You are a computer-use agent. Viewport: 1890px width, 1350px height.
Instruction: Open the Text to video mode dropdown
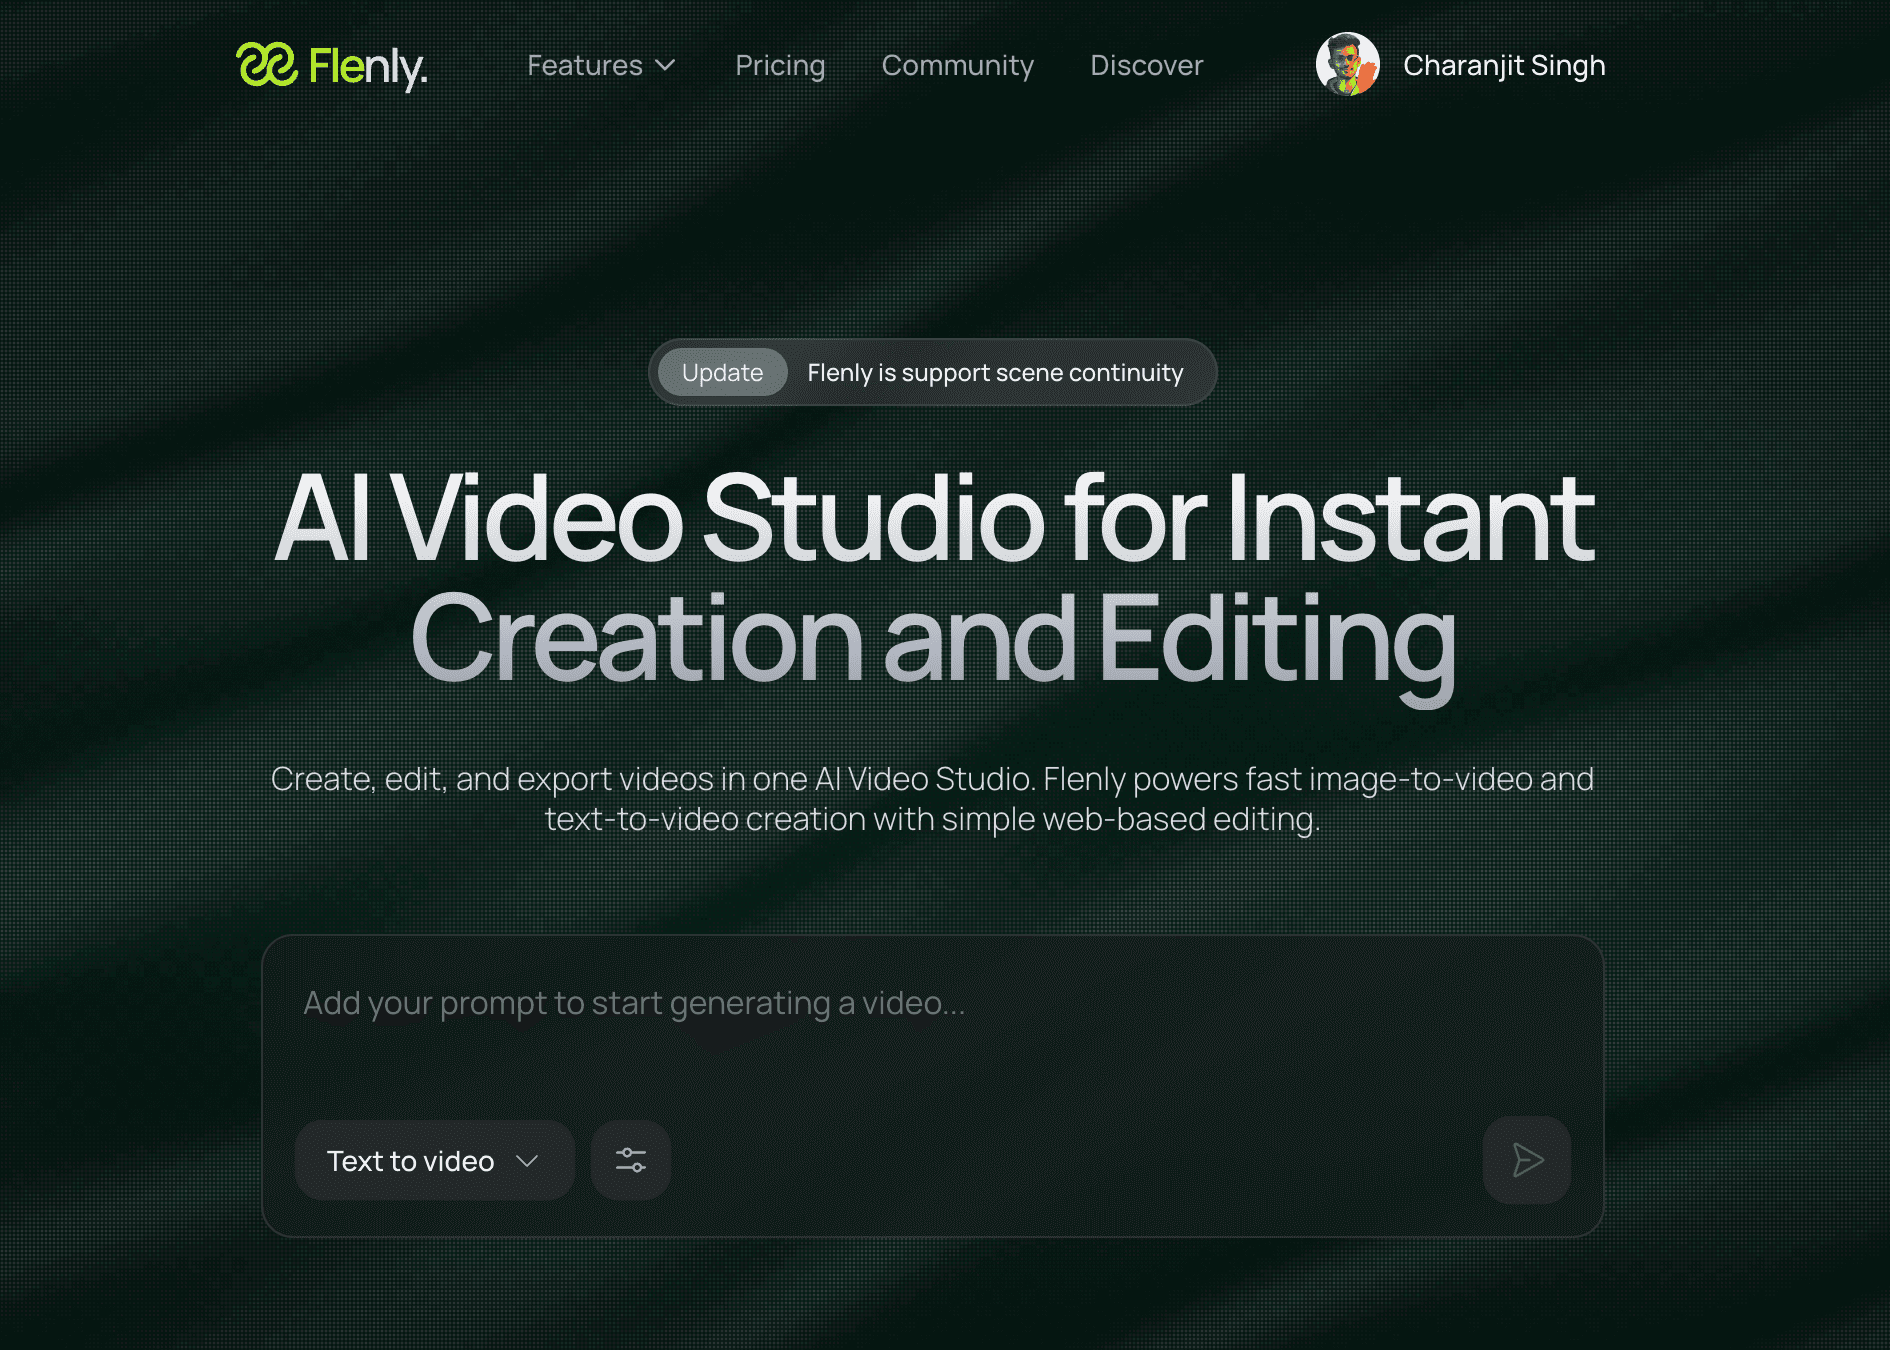[411, 1161]
